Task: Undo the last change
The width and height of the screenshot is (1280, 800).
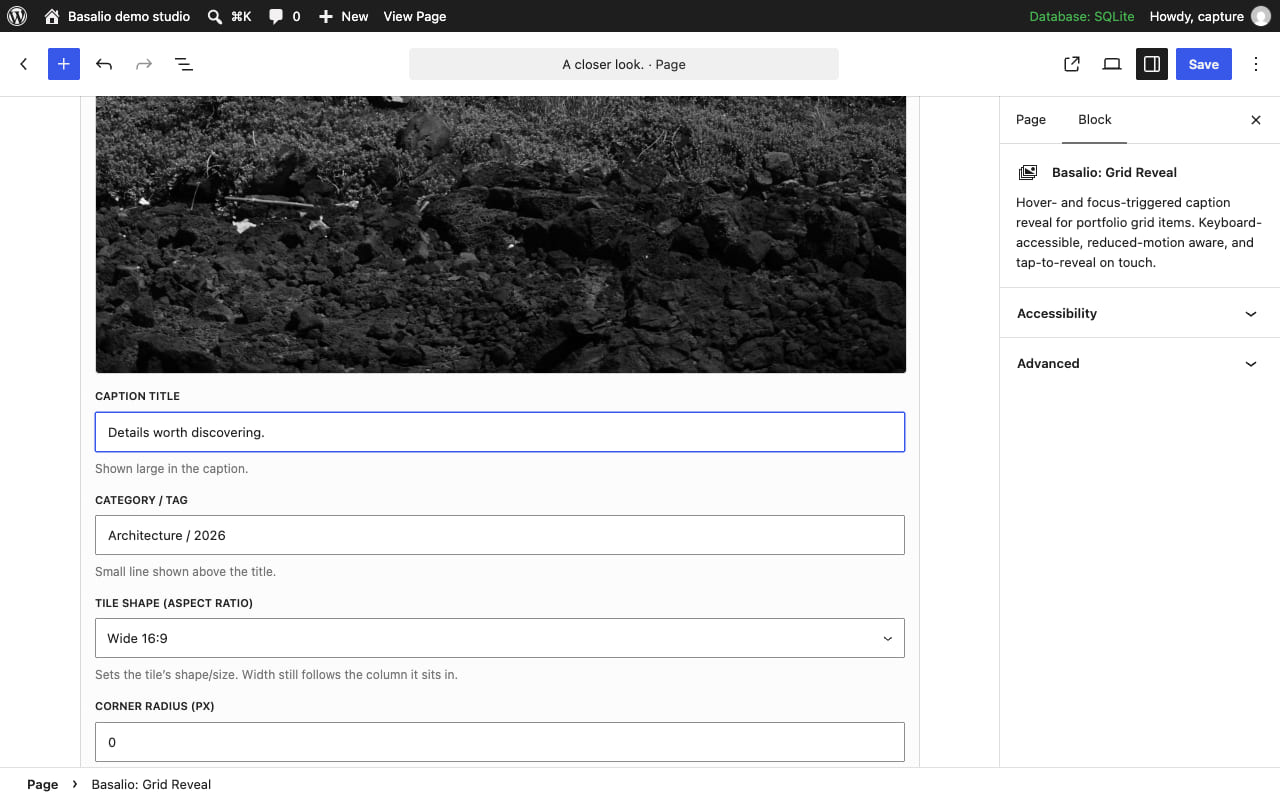Action: pyautogui.click(x=104, y=64)
